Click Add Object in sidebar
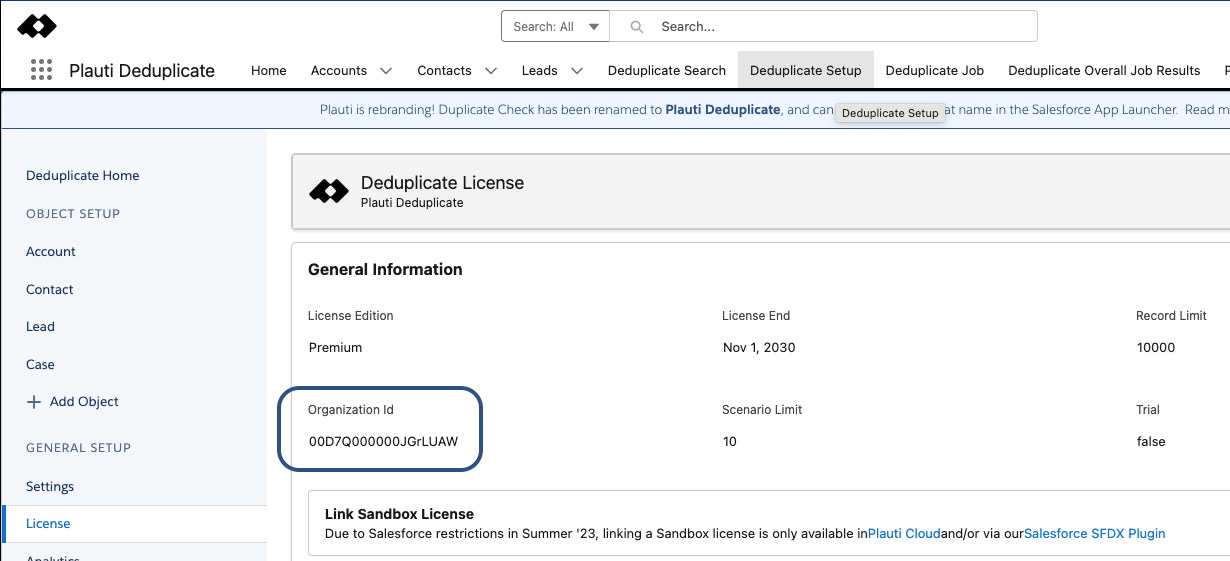The image size is (1230, 561). point(84,402)
